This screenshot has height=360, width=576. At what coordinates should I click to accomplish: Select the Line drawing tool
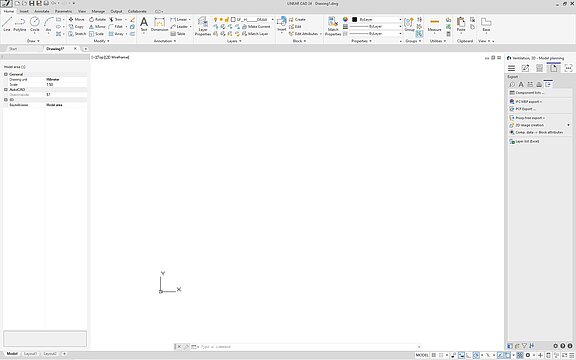7,24
